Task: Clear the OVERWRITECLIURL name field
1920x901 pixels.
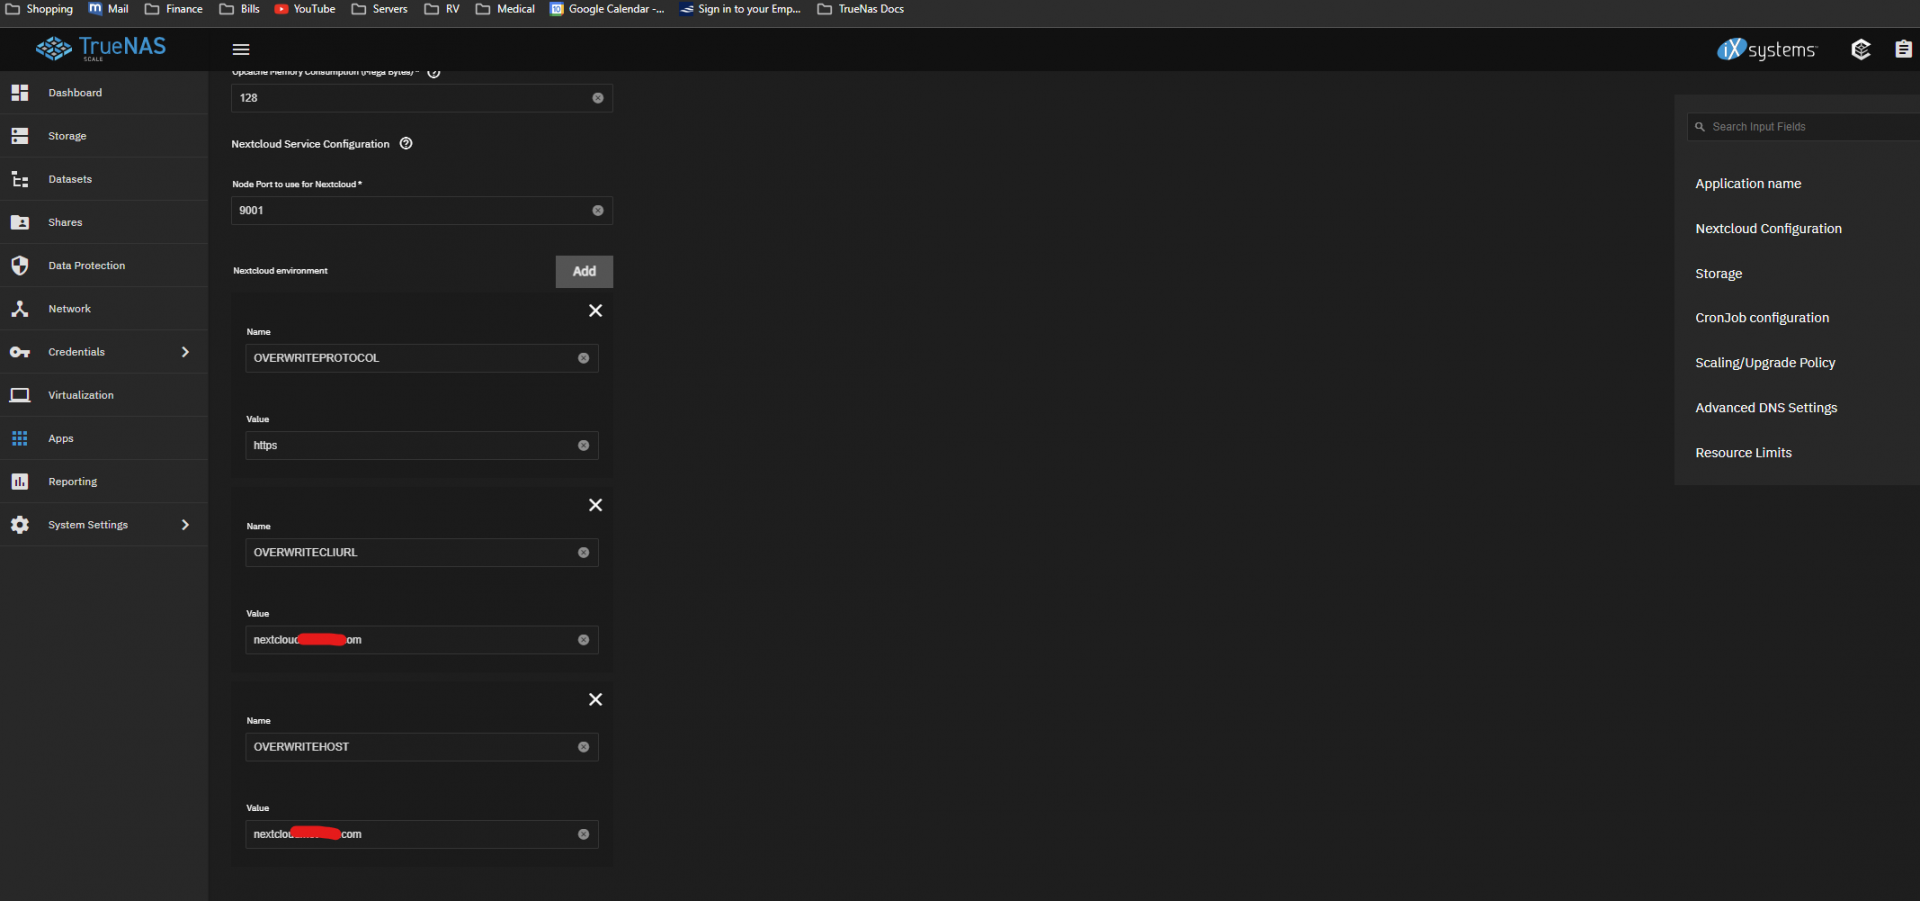Action: [584, 553]
